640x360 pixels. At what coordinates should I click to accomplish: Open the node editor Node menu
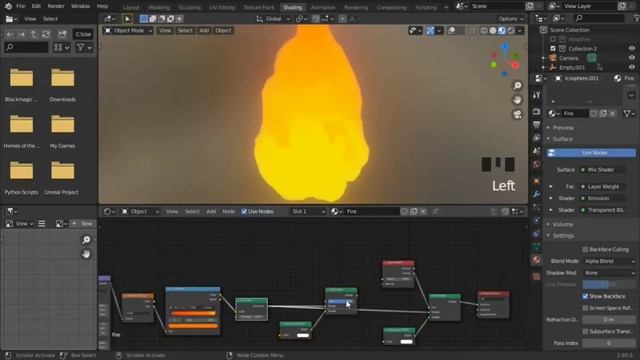point(229,211)
